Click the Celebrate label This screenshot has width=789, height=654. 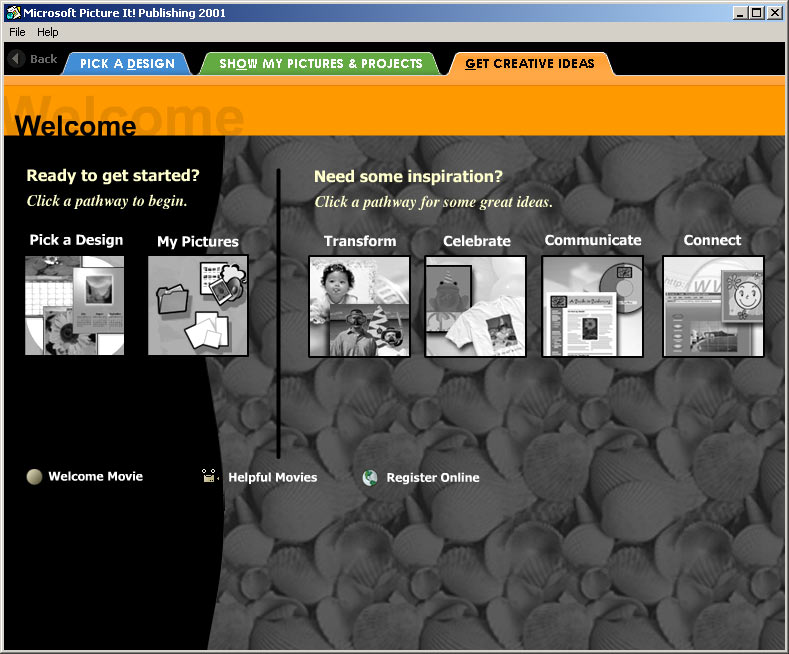click(477, 241)
